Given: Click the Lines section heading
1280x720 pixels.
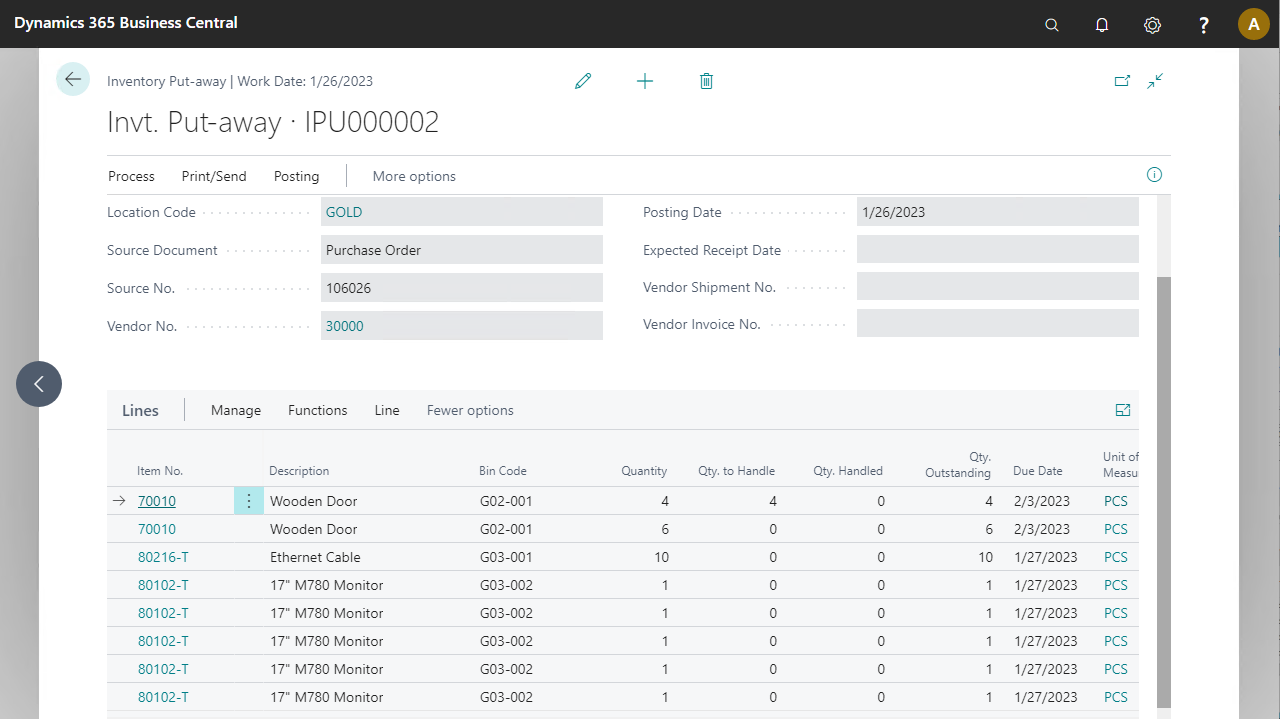Looking at the screenshot, I should [140, 410].
